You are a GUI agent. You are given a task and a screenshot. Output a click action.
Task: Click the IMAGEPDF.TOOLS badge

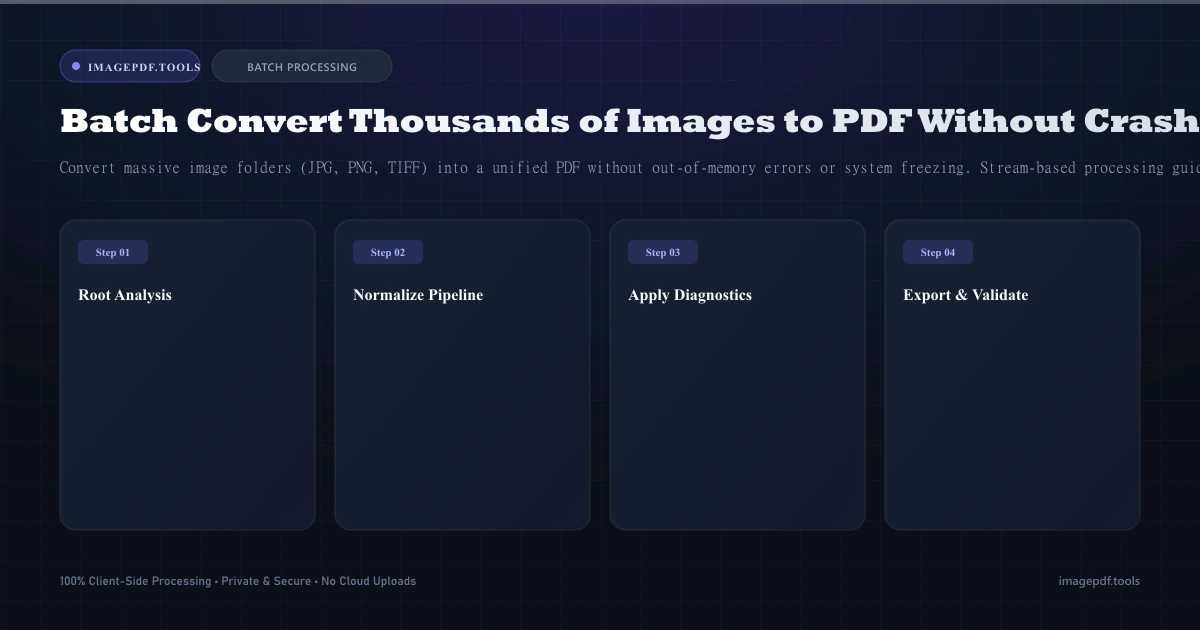tap(130, 66)
